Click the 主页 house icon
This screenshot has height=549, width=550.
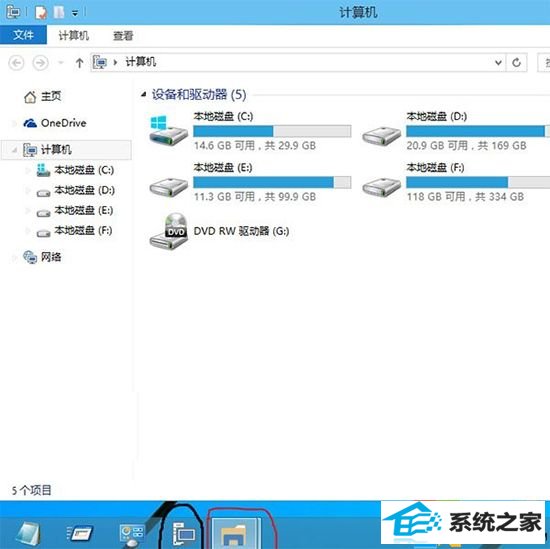30,97
